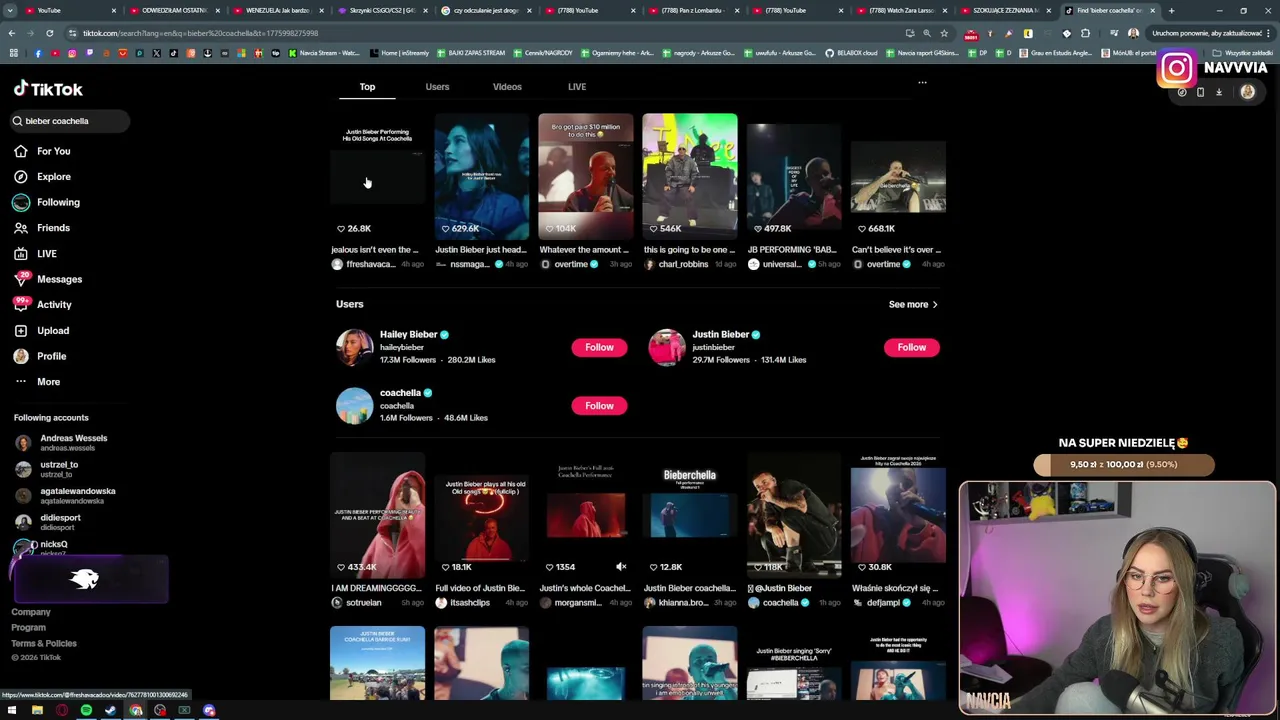
Task: Go to the Following feed
Action: pyautogui.click(x=47, y=202)
